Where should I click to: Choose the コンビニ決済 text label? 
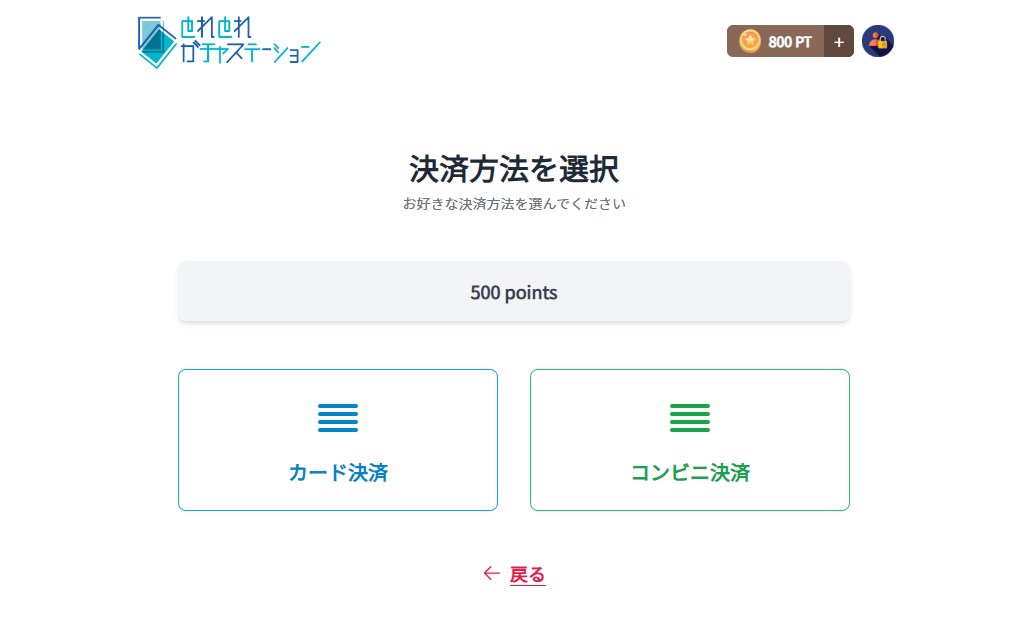click(689, 473)
